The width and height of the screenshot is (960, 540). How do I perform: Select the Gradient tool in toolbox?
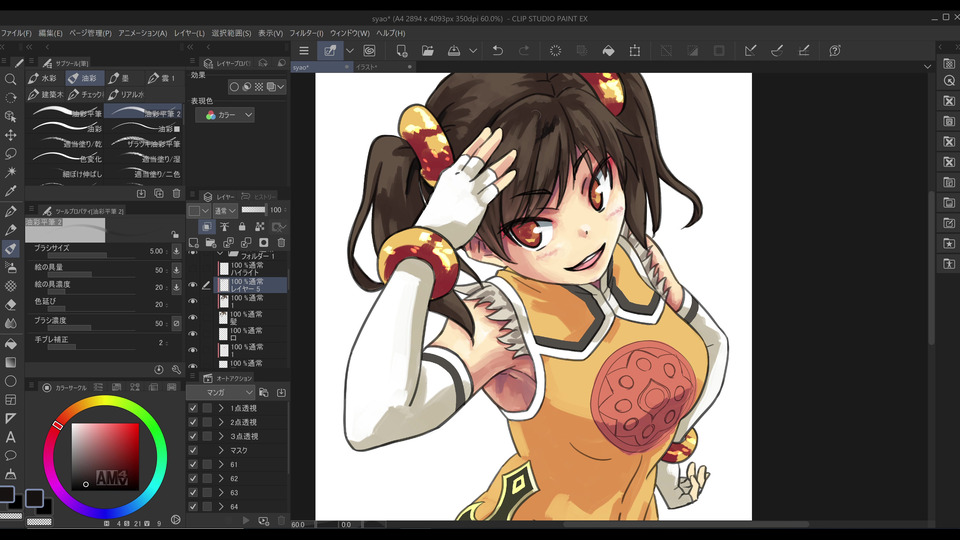tap(10, 362)
